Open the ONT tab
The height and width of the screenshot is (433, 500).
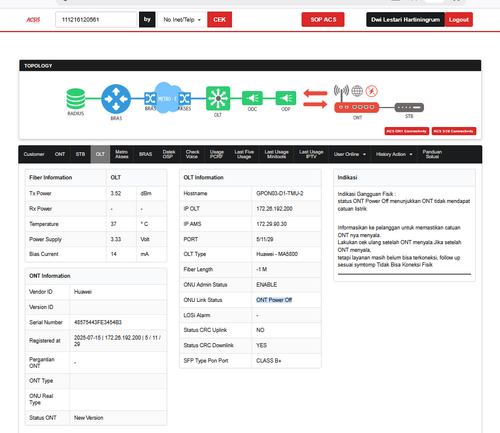(x=60, y=154)
